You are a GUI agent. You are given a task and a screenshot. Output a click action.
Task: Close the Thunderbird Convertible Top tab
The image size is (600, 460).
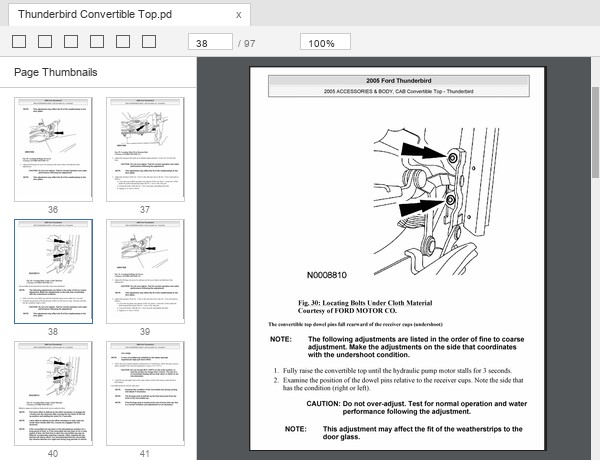[238, 15]
